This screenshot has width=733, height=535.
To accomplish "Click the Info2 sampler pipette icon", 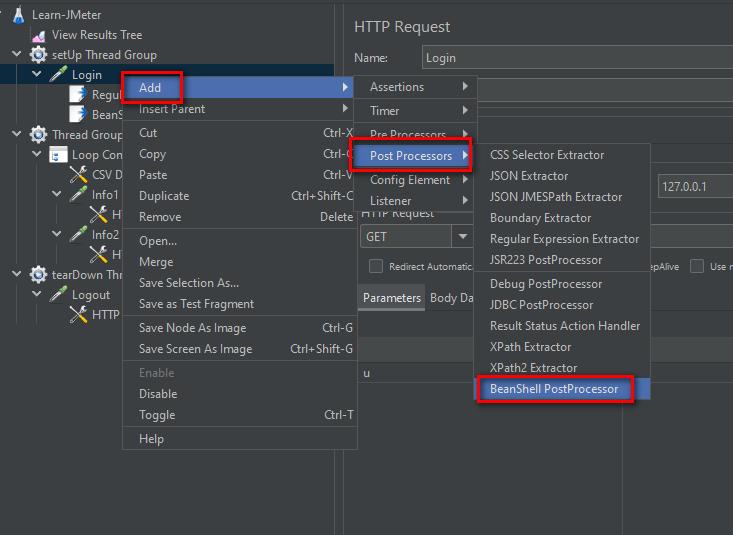I will tap(78, 234).
